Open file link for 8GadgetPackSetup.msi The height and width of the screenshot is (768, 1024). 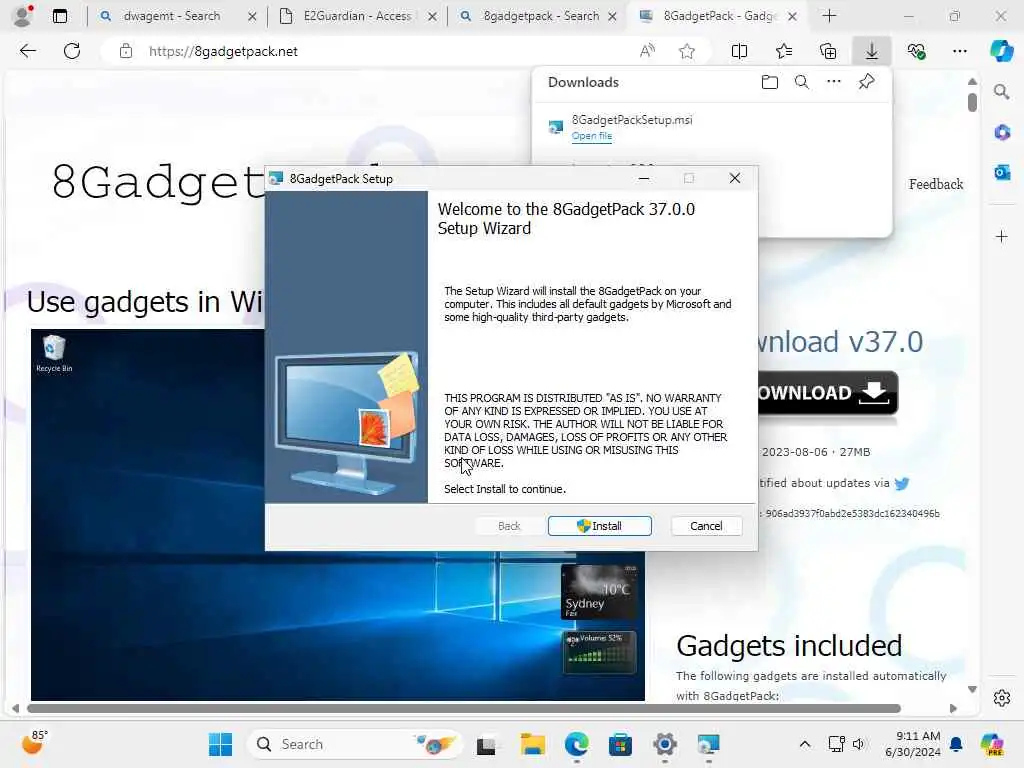coord(592,136)
